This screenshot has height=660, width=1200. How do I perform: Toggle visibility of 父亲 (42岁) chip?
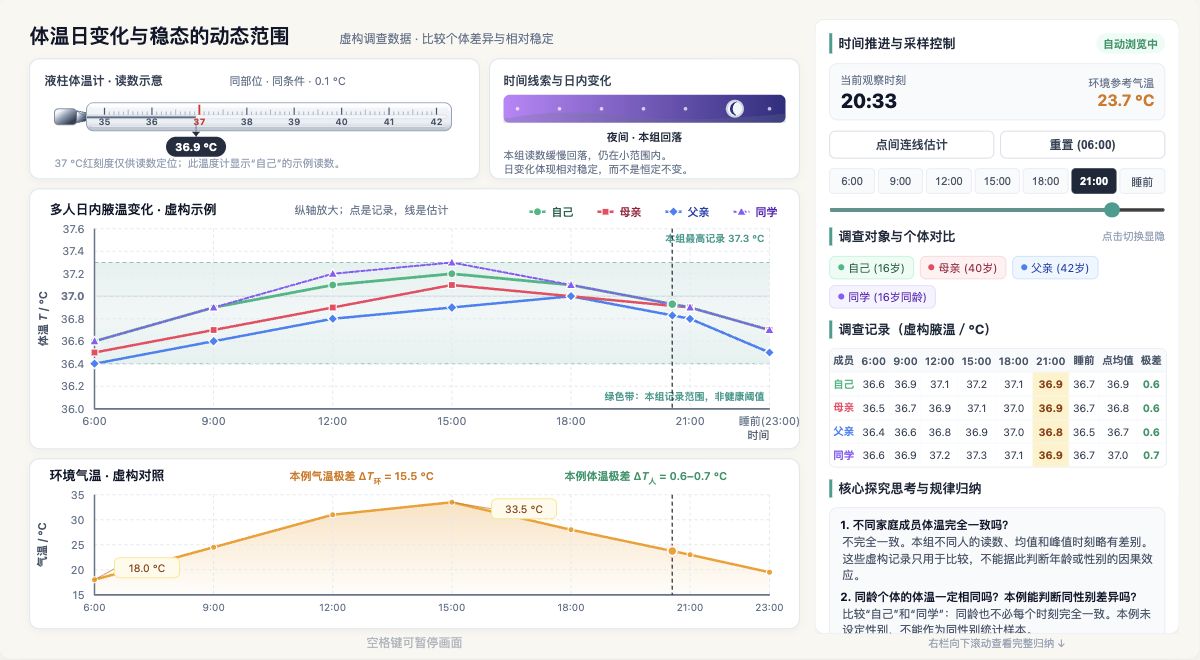1054,268
